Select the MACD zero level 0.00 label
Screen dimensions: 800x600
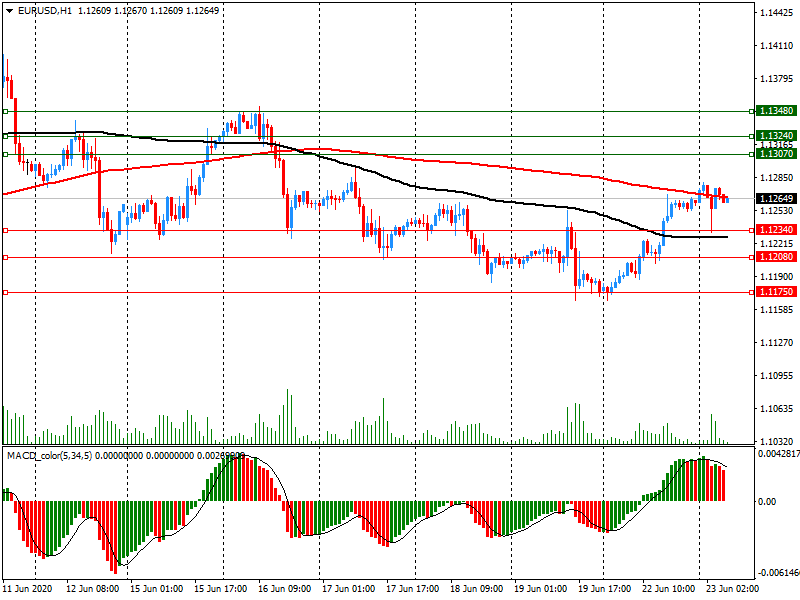[767, 502]
